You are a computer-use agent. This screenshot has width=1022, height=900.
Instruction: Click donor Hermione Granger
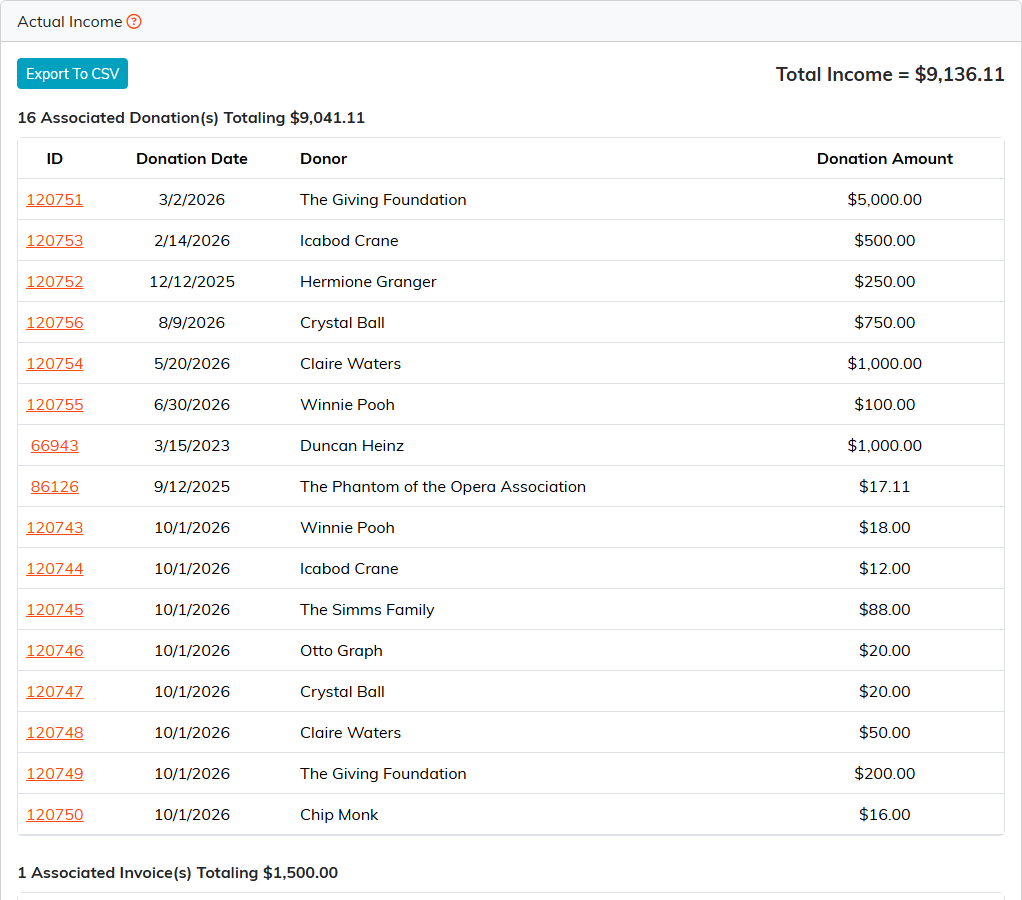click(x=368, y=282)
